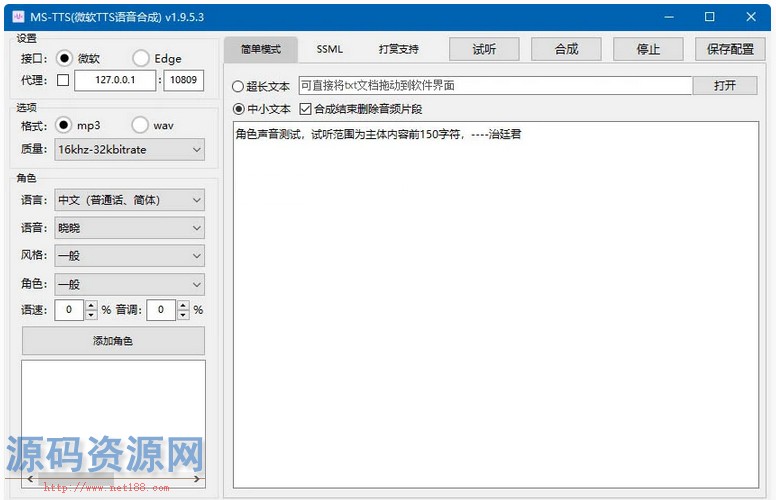Click the 保存配置 save config button
Viewport: 776px width, 500px height.
[x=730, y=49]
